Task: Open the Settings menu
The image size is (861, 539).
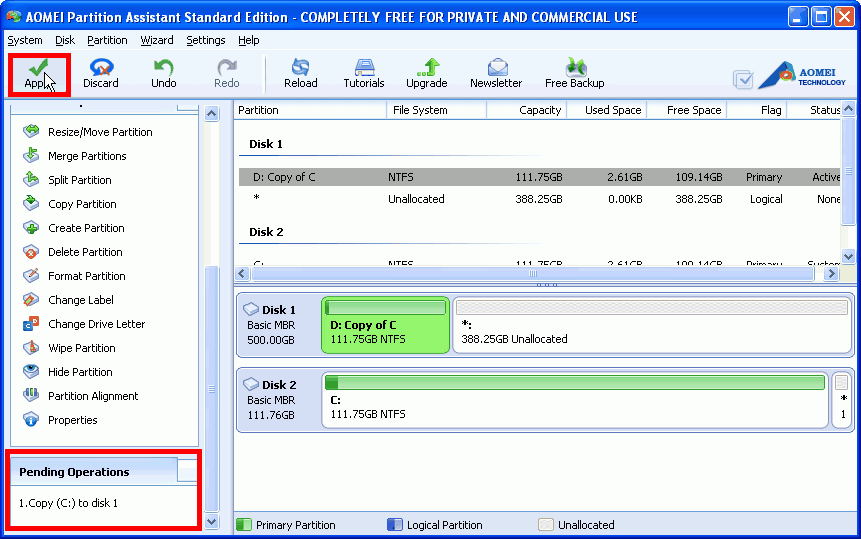Action: 205,40
